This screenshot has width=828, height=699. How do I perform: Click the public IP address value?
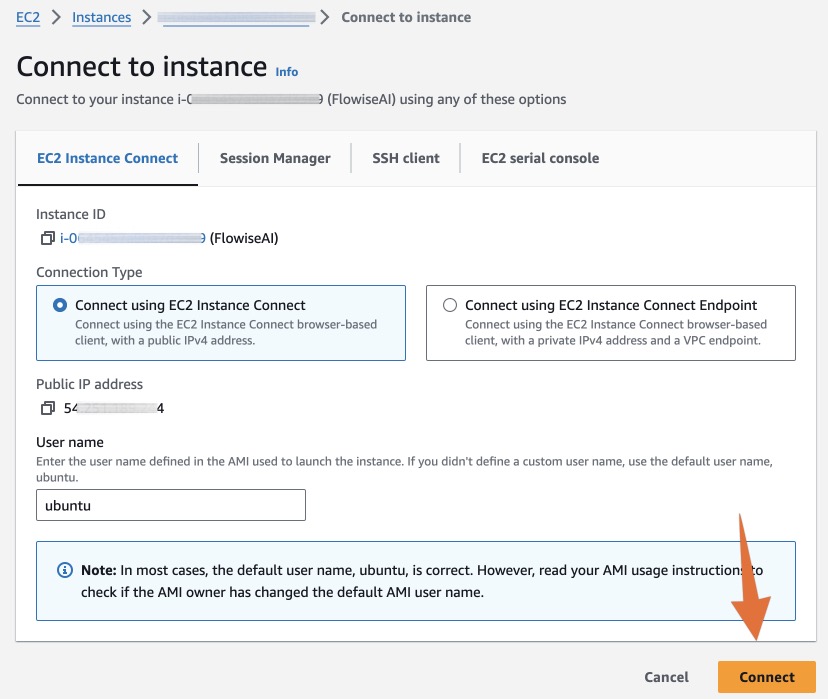[112, 408]
